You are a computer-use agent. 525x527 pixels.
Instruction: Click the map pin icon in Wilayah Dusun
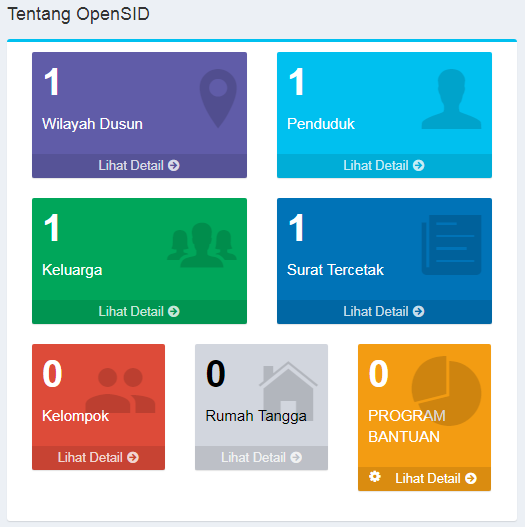tap(218, 98)
